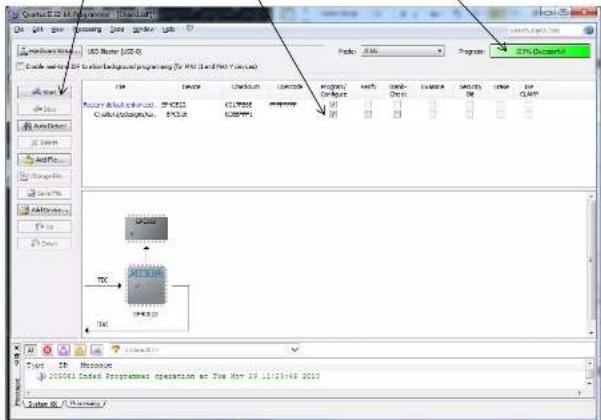This screenshot has width=601, height=420.
Task: Expand the message search dropdown chevron
Action: tap(294, 349)
